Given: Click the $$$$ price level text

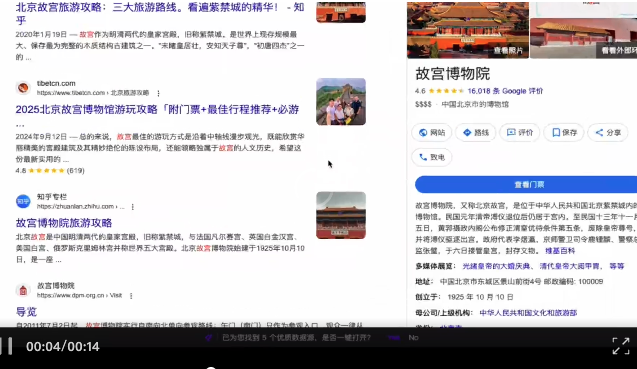Looking at the screenshot, I should (x=423, y=104).
